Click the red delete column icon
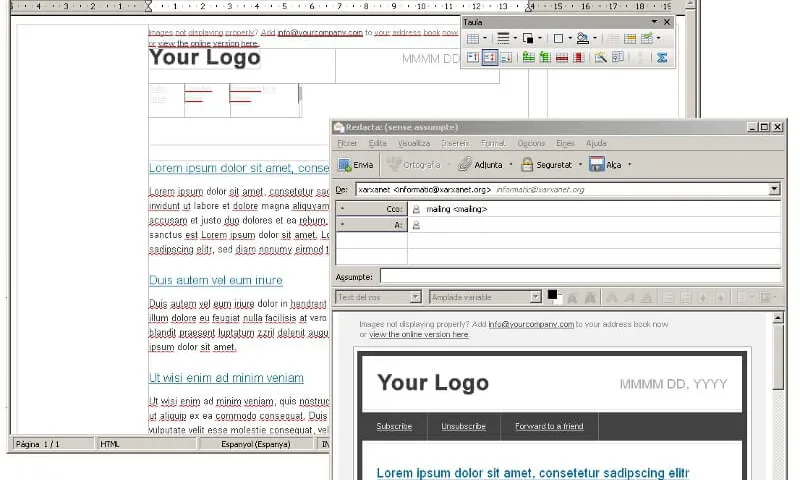The width and height of the screenshot is (800, 480). point(579,58)
